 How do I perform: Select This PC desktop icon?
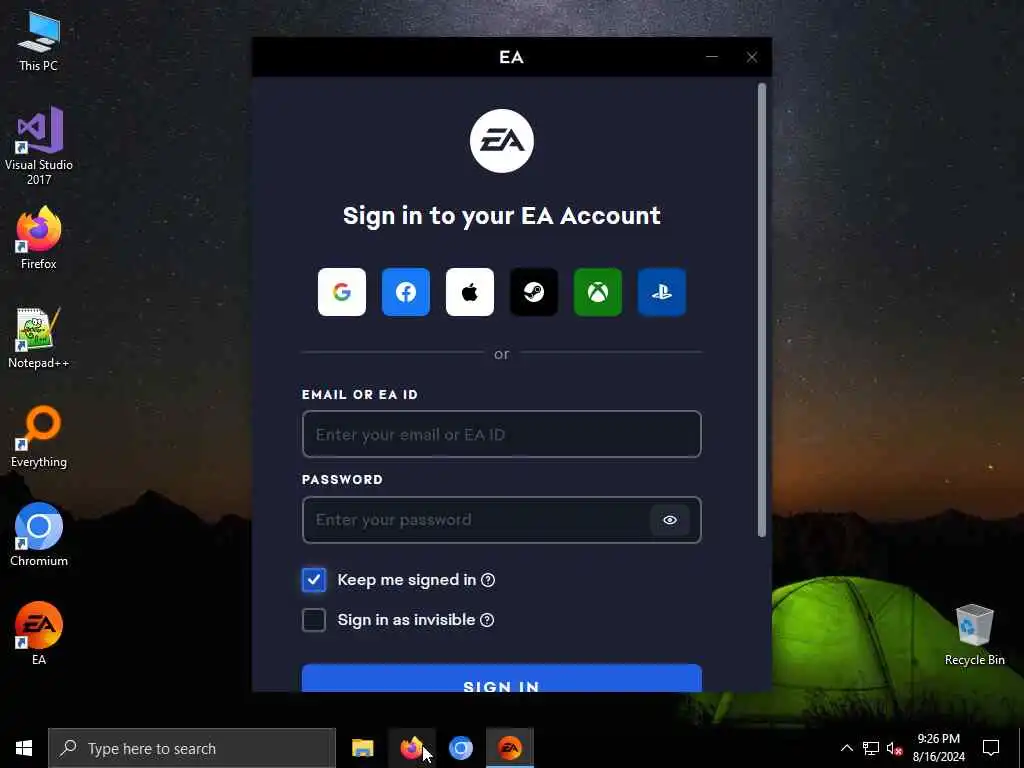click(x=39, y=41)
